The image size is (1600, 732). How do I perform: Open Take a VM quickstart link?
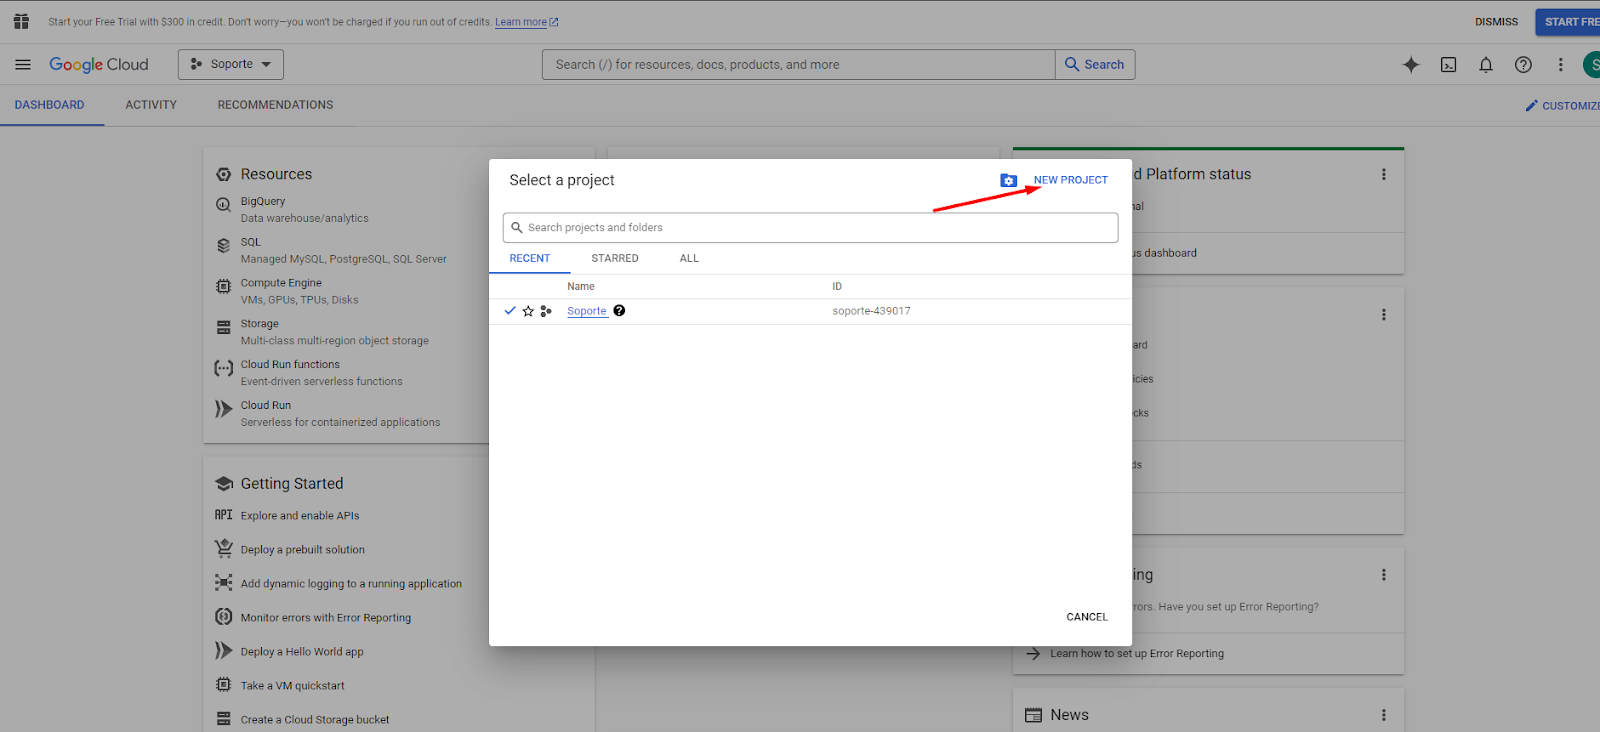tap(293, 686)
